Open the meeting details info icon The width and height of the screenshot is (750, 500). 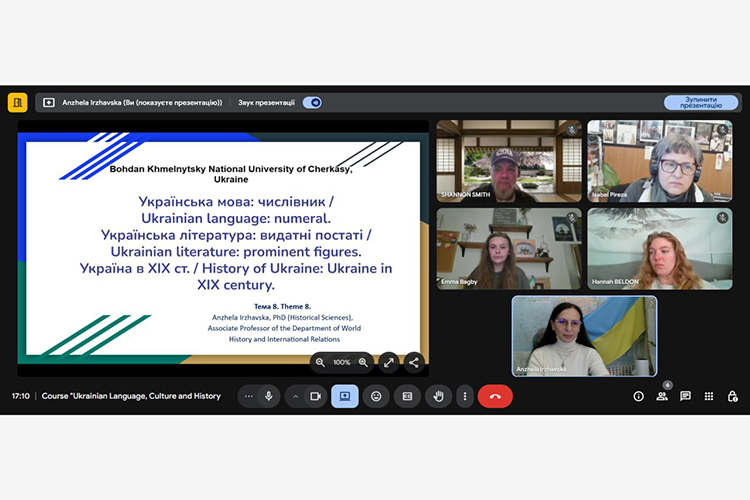pos(638,396)
